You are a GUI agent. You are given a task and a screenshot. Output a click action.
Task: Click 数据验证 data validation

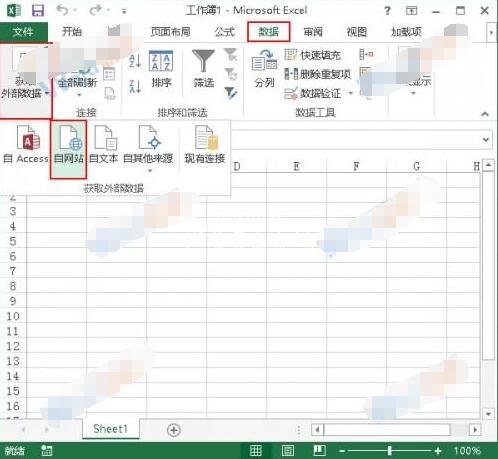click(313, 93)
